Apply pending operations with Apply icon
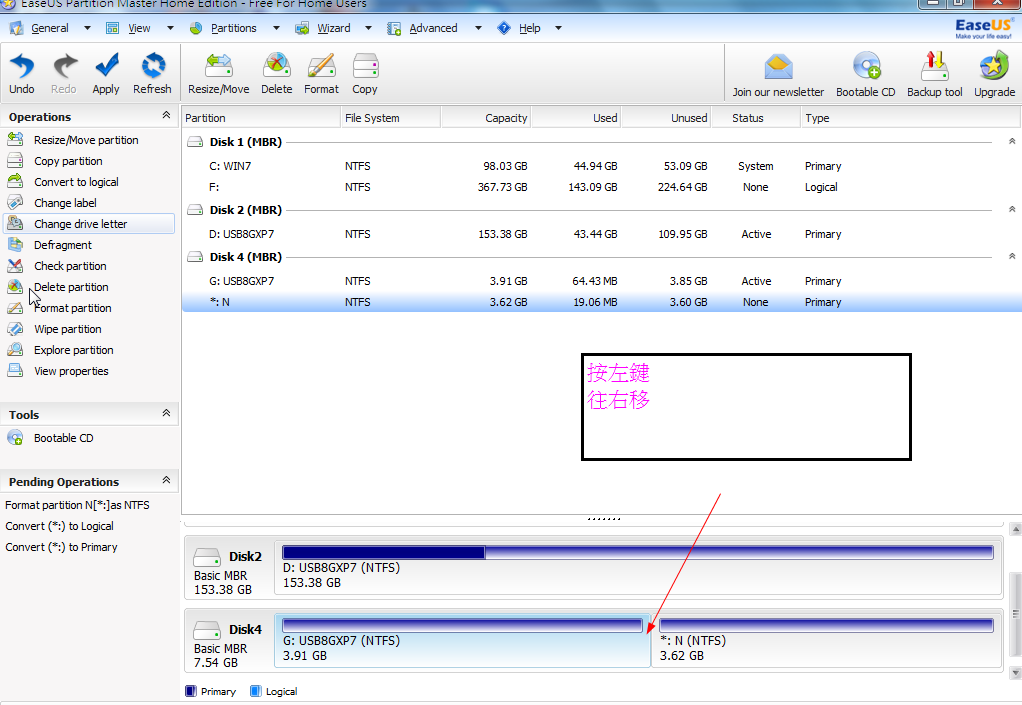 click(x=106, y=73)
